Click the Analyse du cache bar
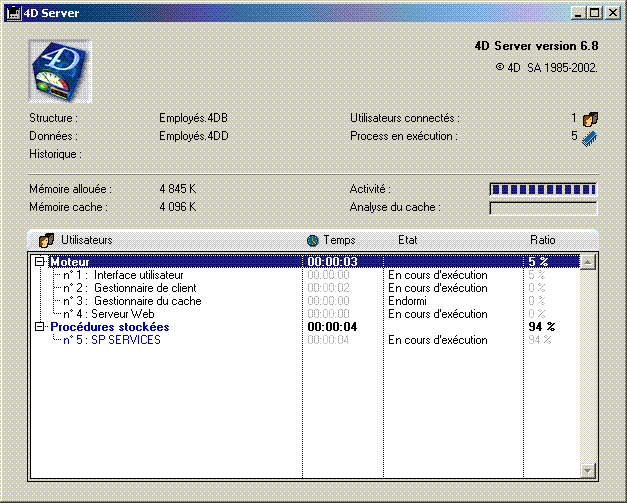Image resolution: width=627 pixels, height=503 pixels. coord(542,208)
